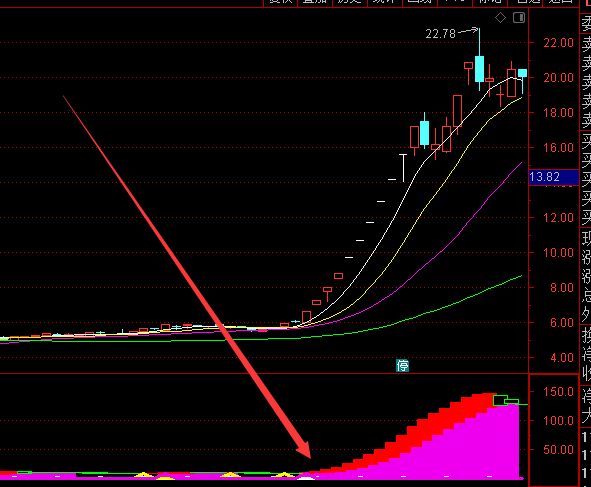Viewport: 591px width, 487px height.
Task: Click the 20.00 price axis label
Action: [558, 78]
